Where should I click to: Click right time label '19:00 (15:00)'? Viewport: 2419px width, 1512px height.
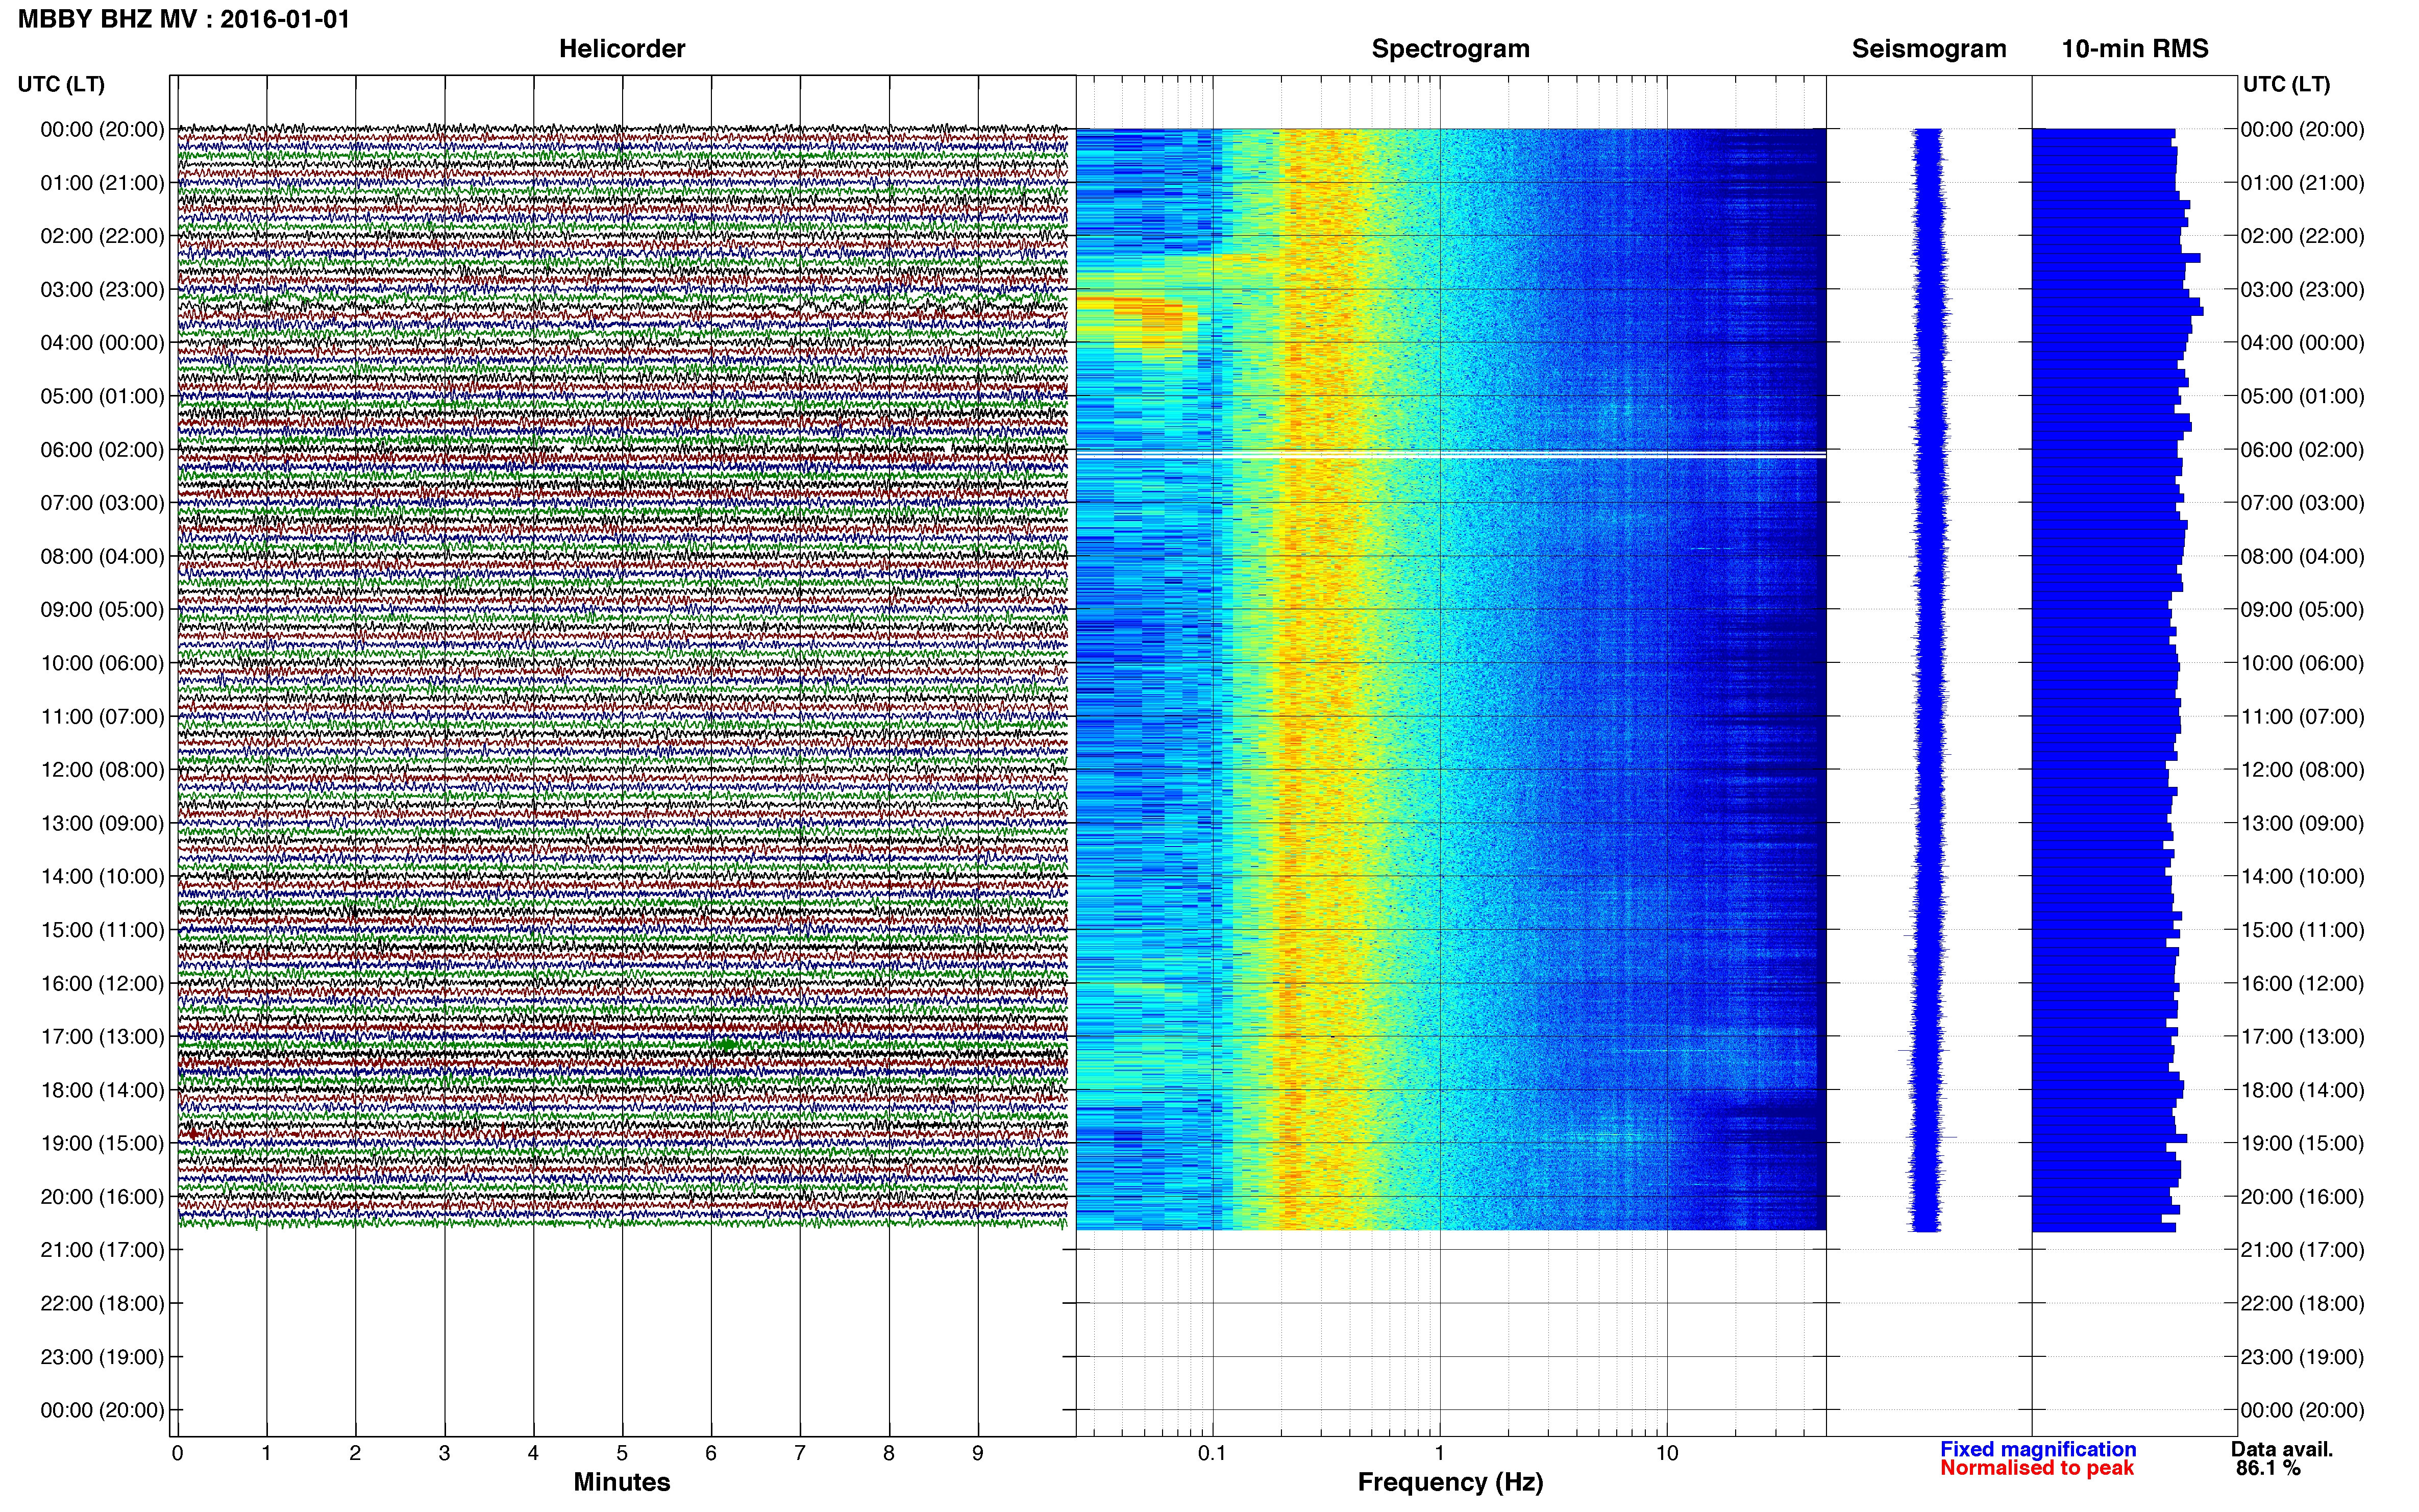pyautogui.click(x=2302, y=1143)
